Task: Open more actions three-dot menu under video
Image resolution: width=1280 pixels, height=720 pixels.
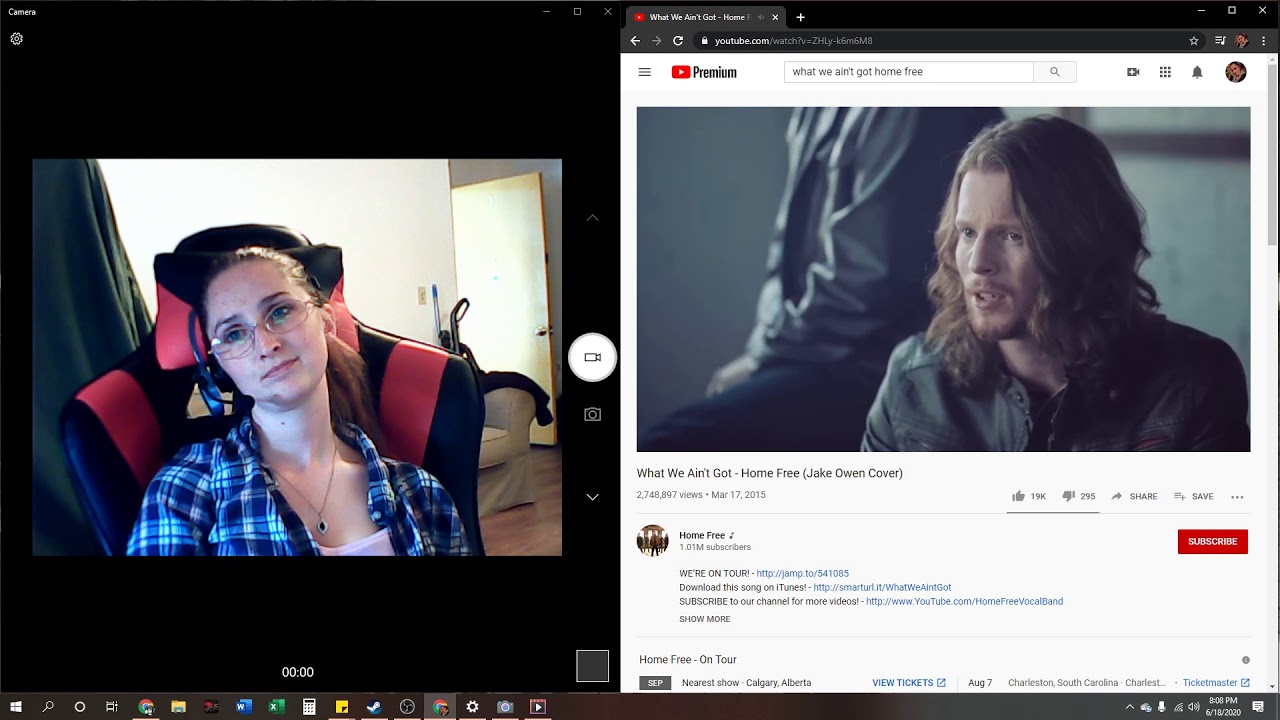Action: click(x=1237, y=496)
